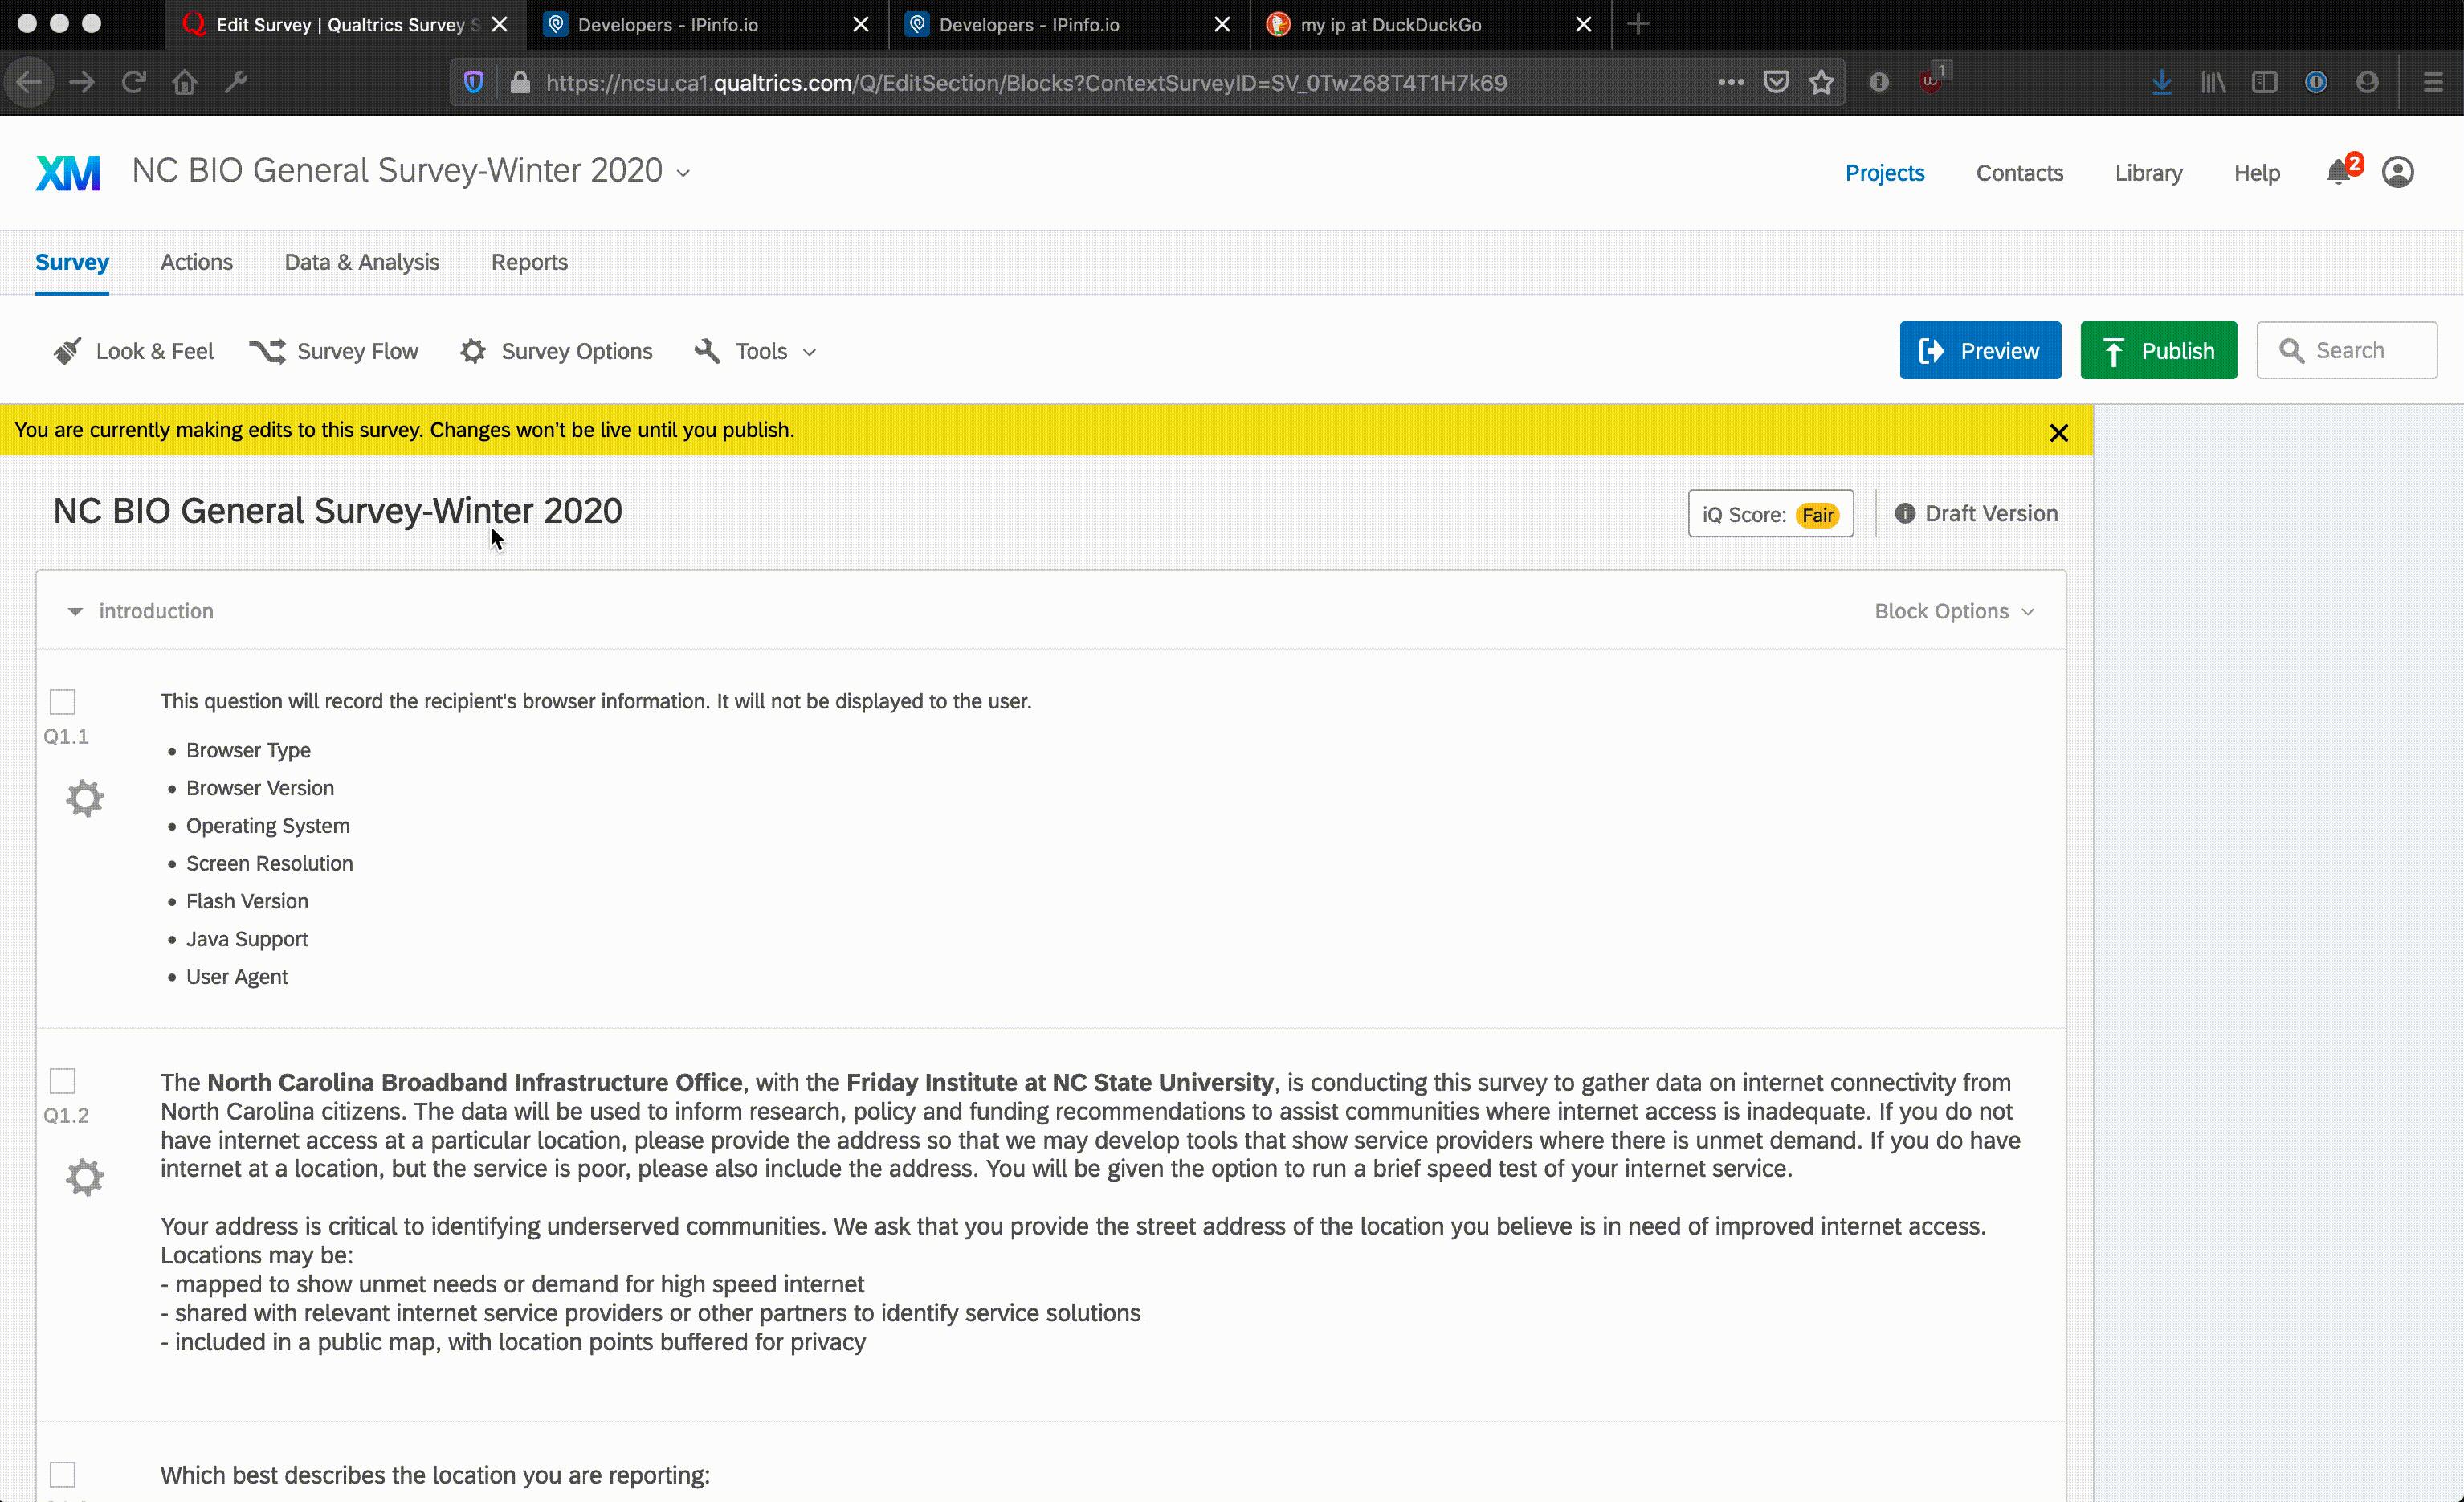Go back with browser back arrow
Viewport: 2464px width, 1502px height.
click(x=29, y=82)
